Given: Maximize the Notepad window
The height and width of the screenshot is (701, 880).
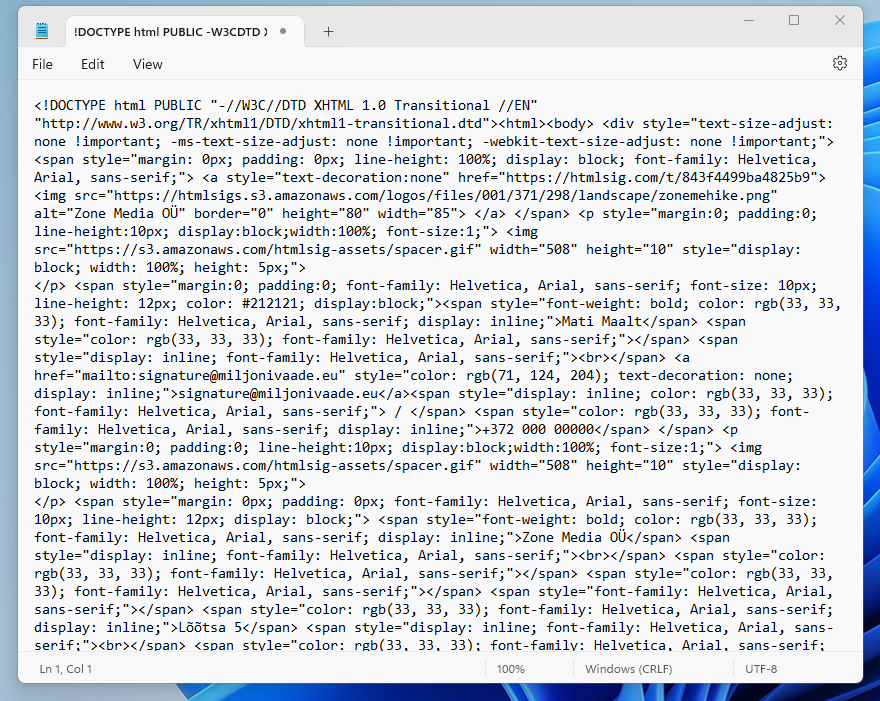Looking at the screenshot, I should click(x=794, y=20).
